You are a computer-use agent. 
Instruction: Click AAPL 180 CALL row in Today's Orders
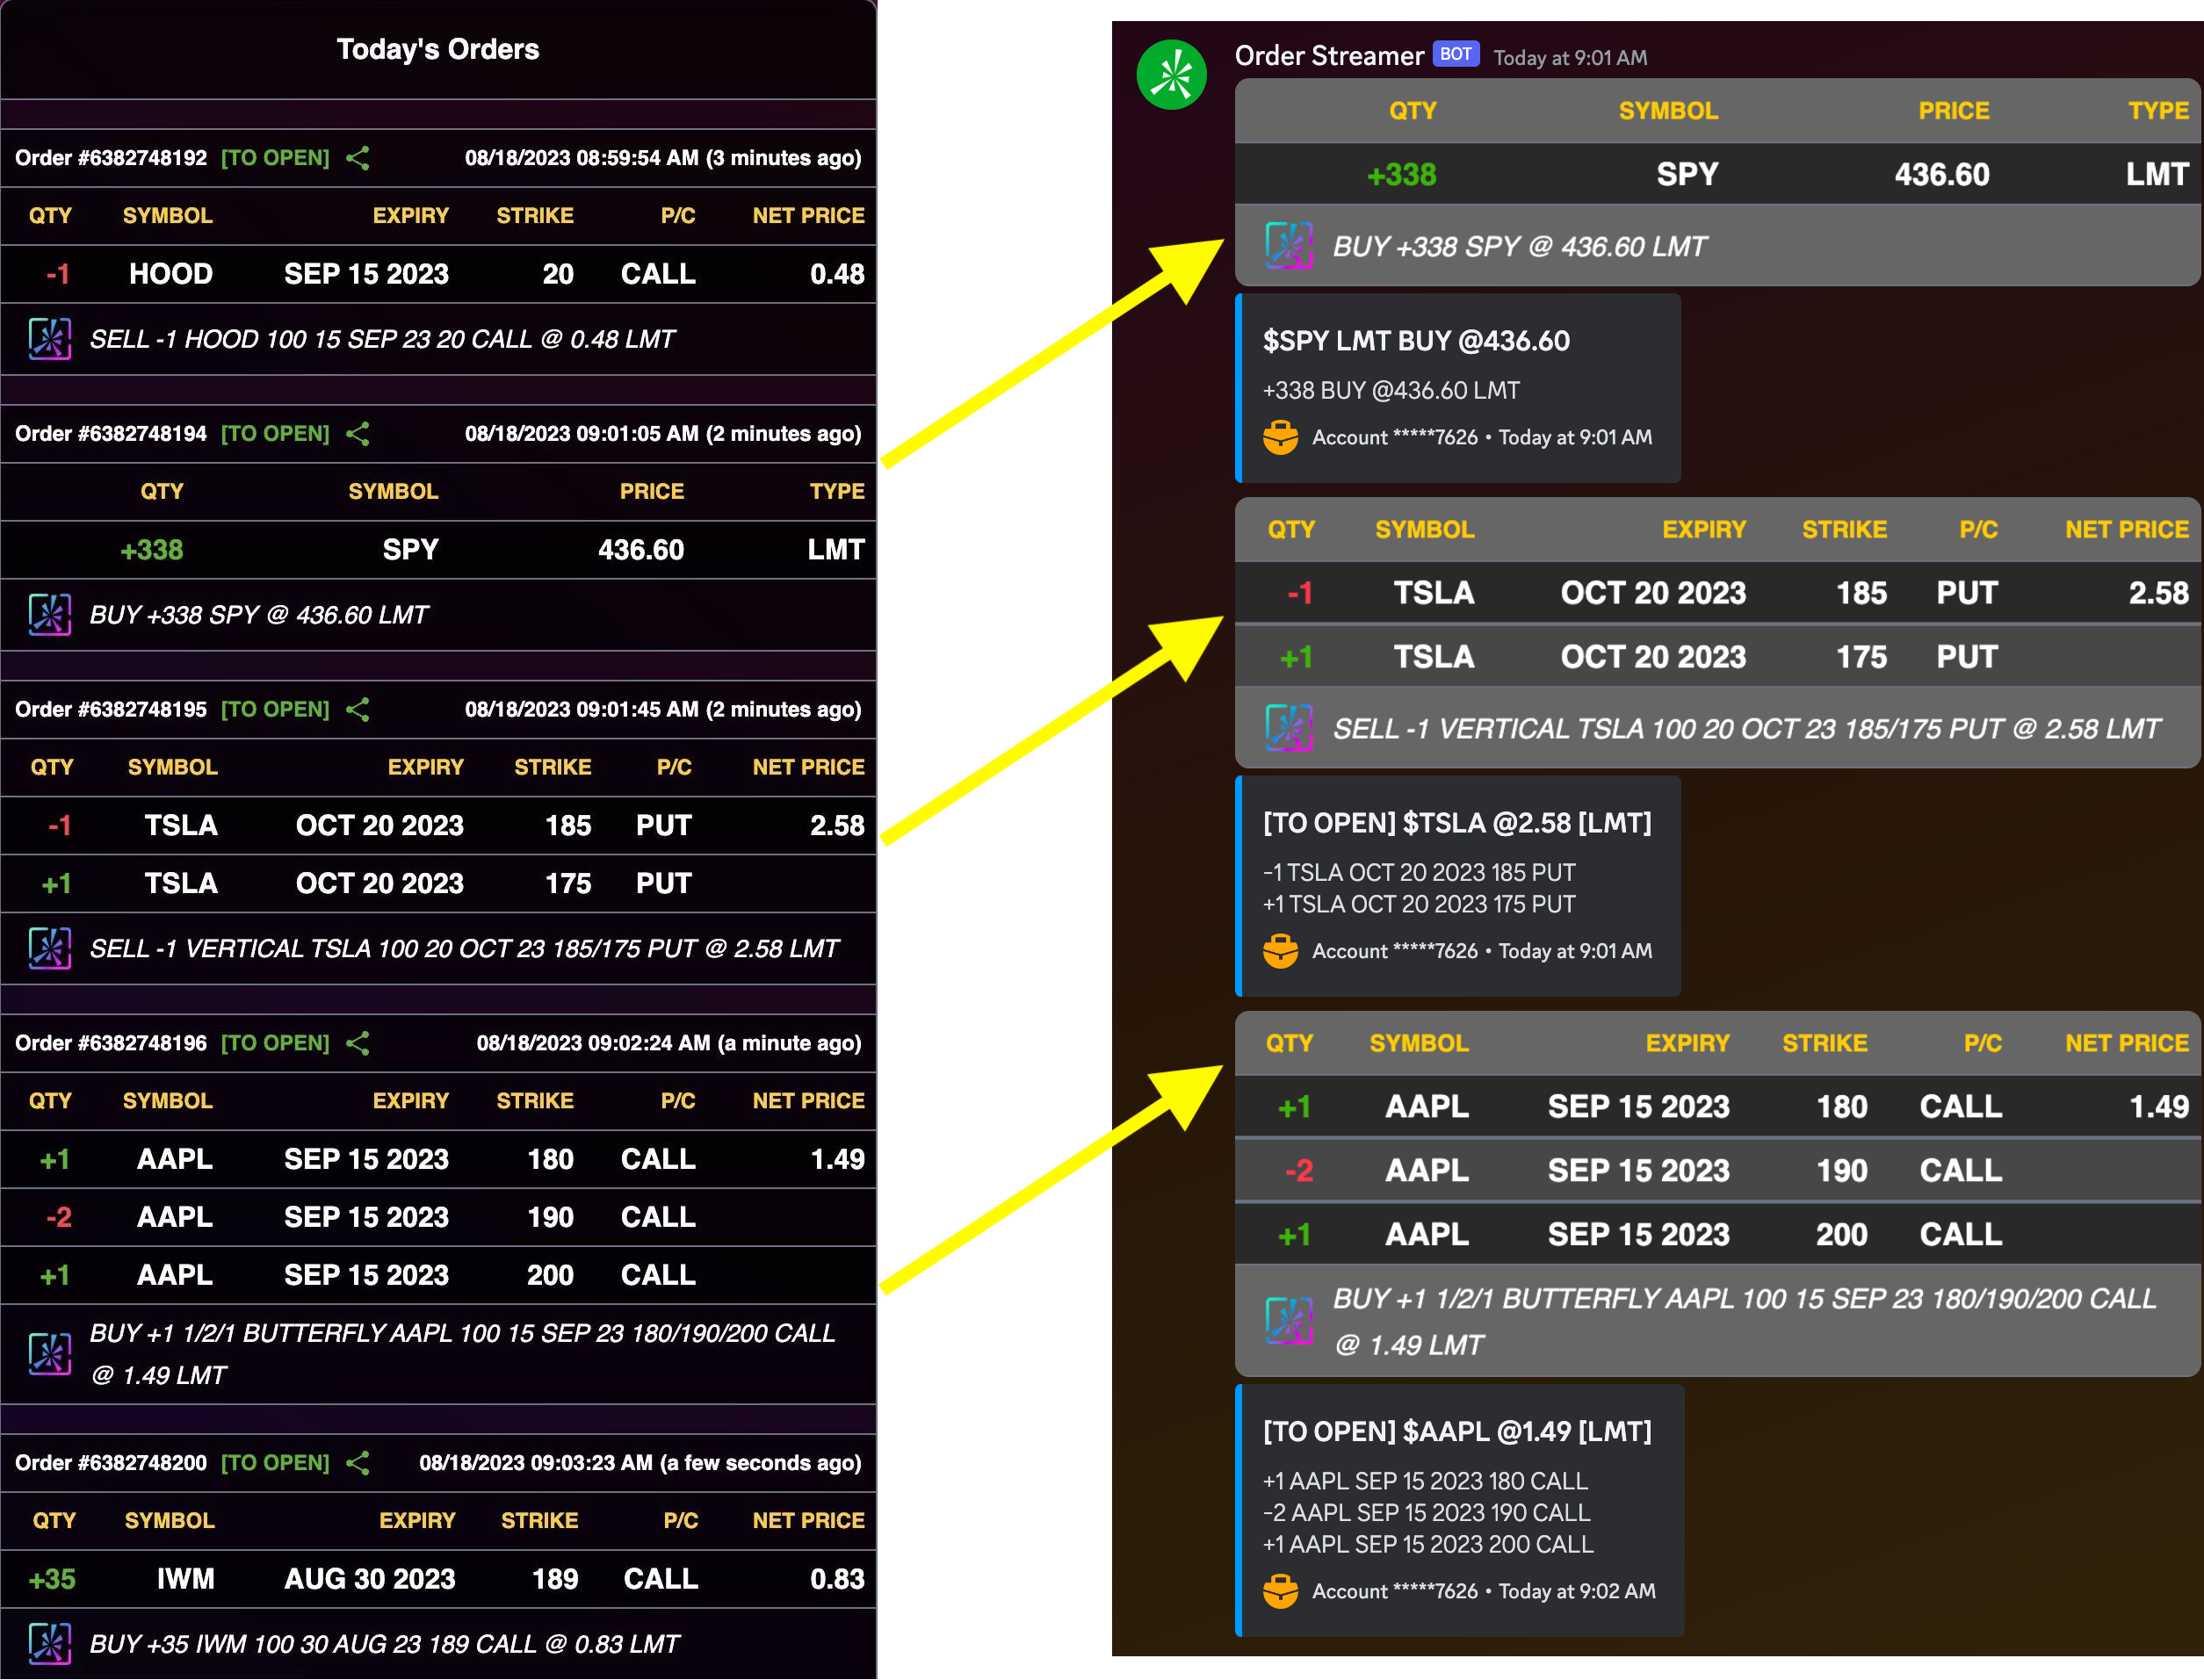[x=438, y=1160]
